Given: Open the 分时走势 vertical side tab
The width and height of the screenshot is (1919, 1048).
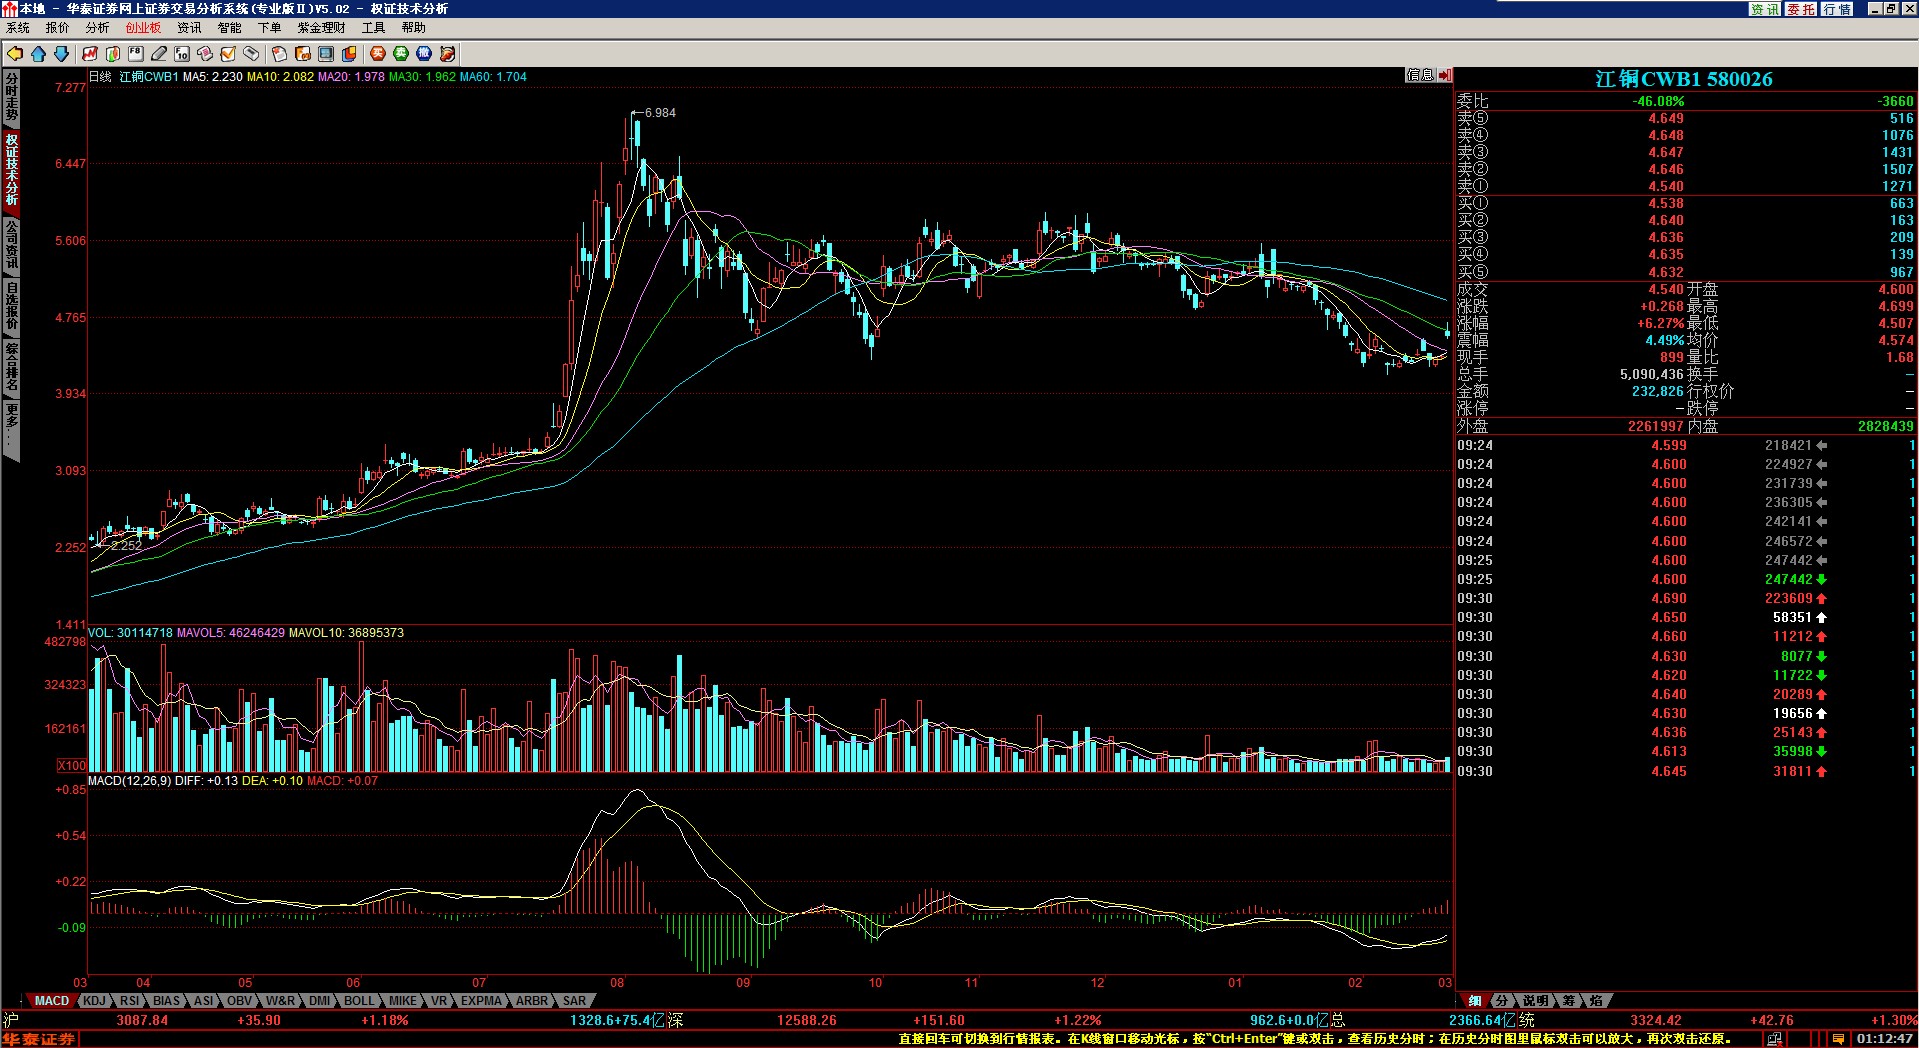Looking at the screenshot, I should pyautogui.click(x=12, y=97).
